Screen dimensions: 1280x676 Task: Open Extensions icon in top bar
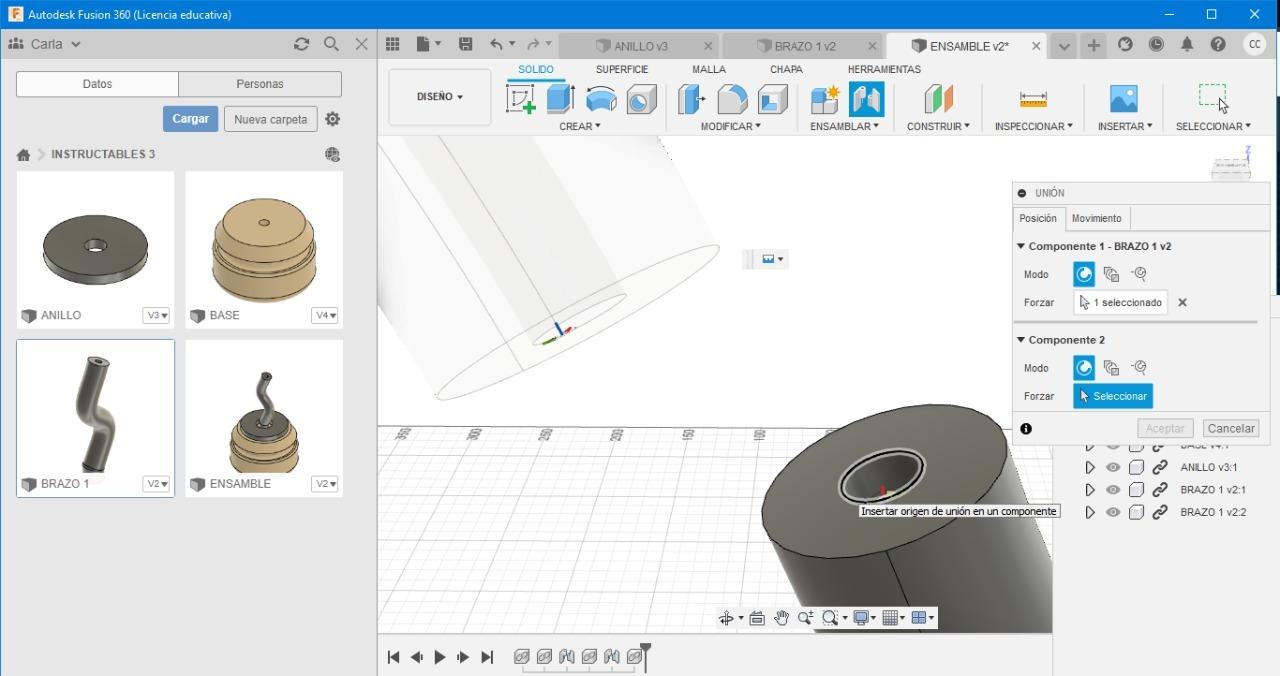click(x=1125, y=44)
